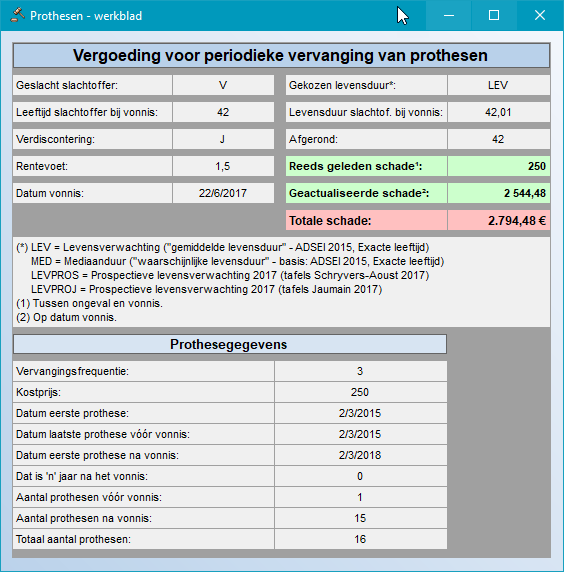The image size is (564, 572).
Task: Click the "Dat is 'n' jaar na het vonnis:" label
Action: click(x=143, y=476)
